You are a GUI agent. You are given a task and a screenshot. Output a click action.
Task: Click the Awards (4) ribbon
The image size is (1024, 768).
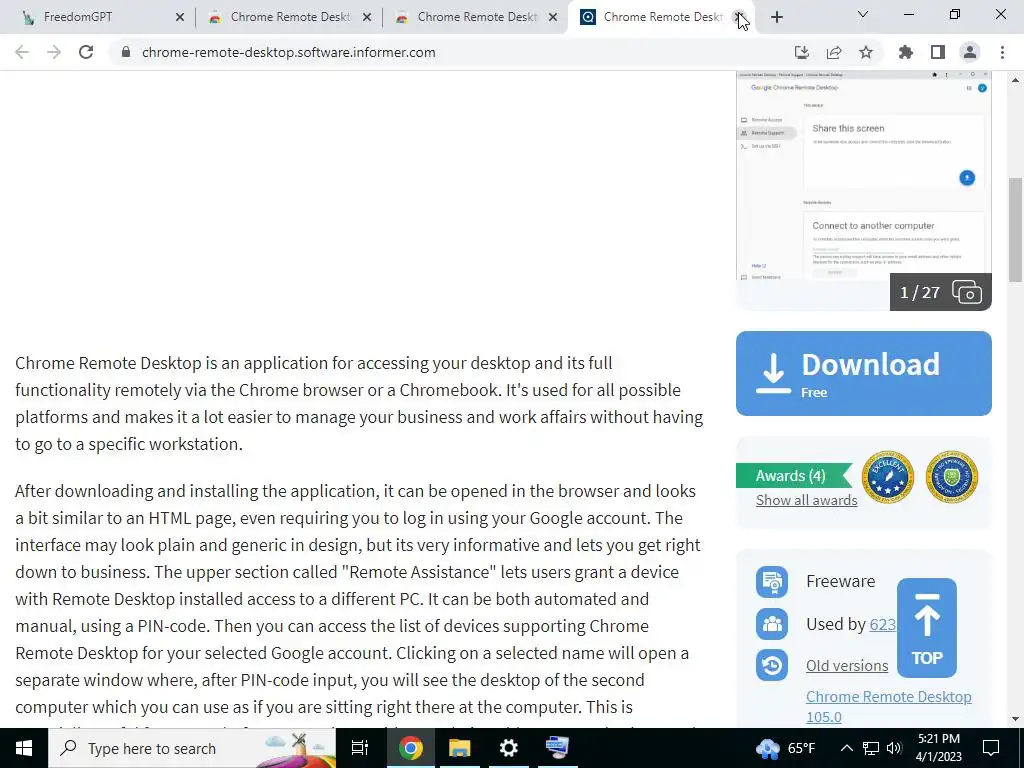793,475
